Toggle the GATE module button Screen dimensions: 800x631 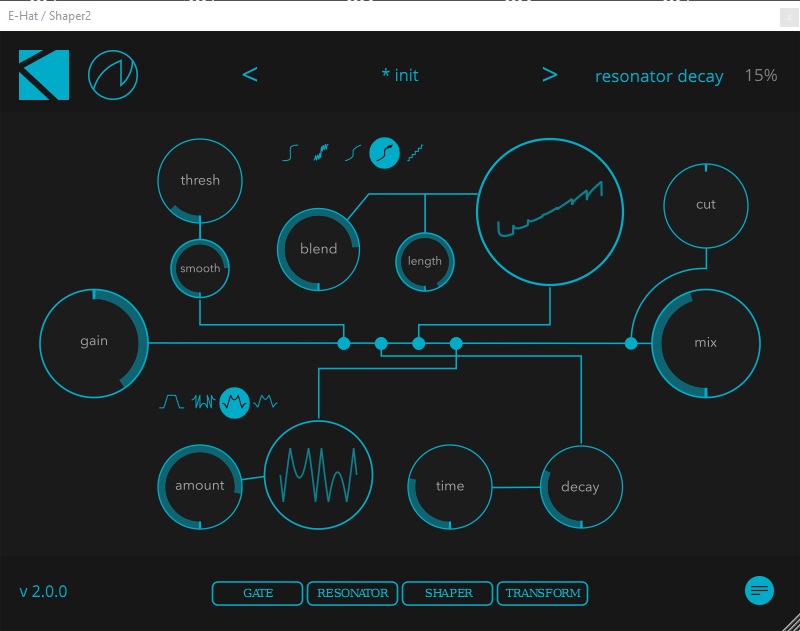(257, 593)
